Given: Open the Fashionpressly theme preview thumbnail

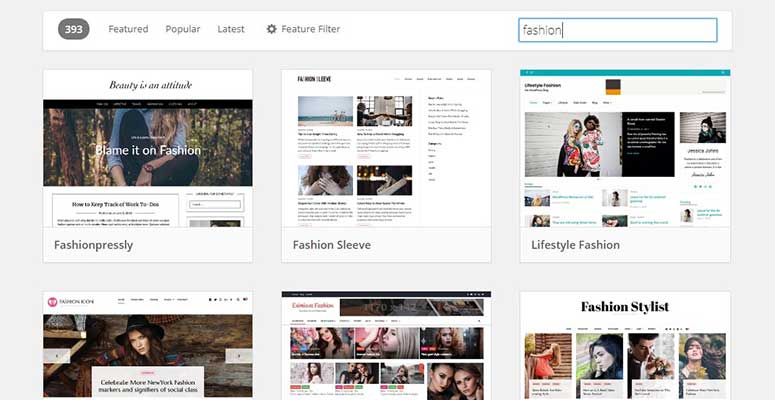Looking at the screenshot, I should coord(148,148).
